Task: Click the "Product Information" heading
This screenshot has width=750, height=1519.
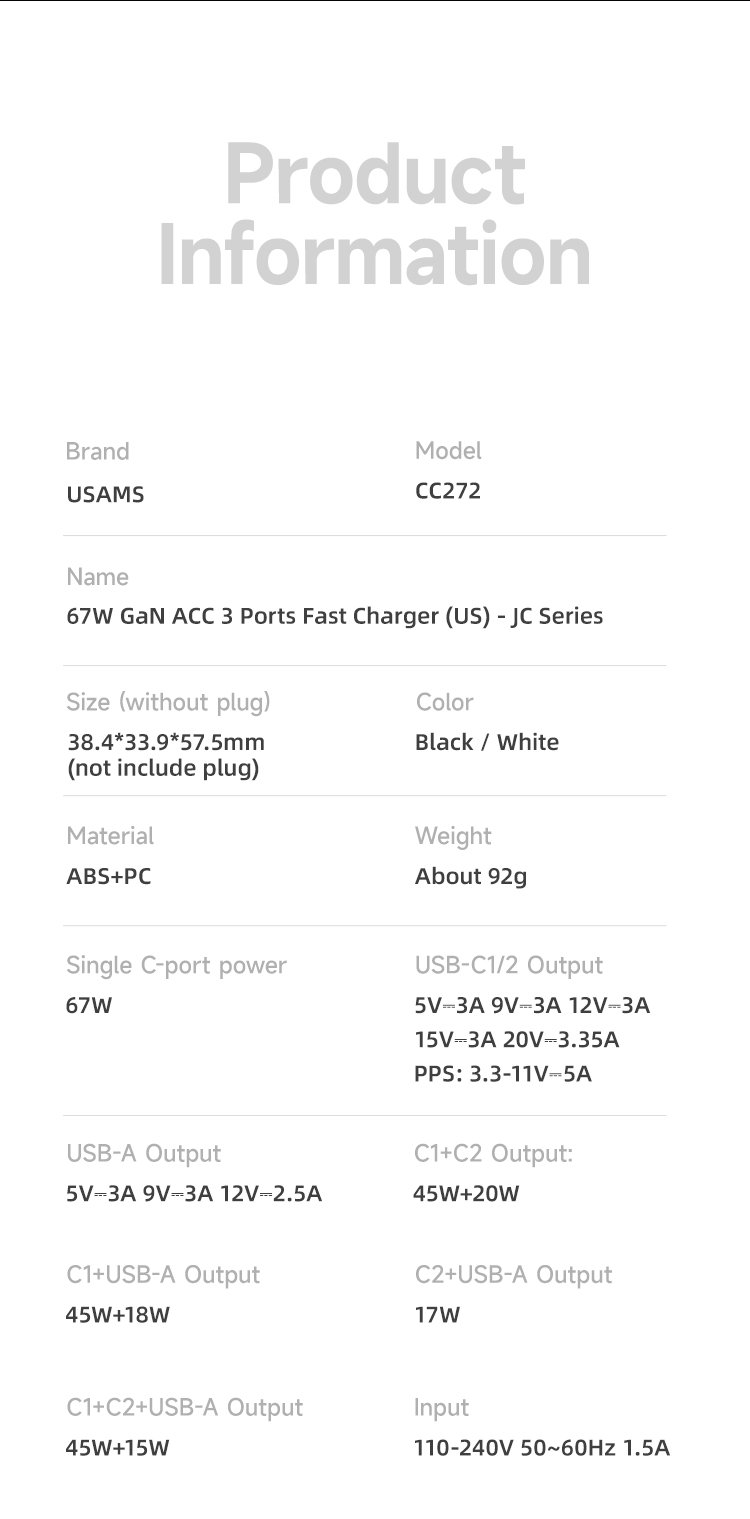Action: [374, 214]
